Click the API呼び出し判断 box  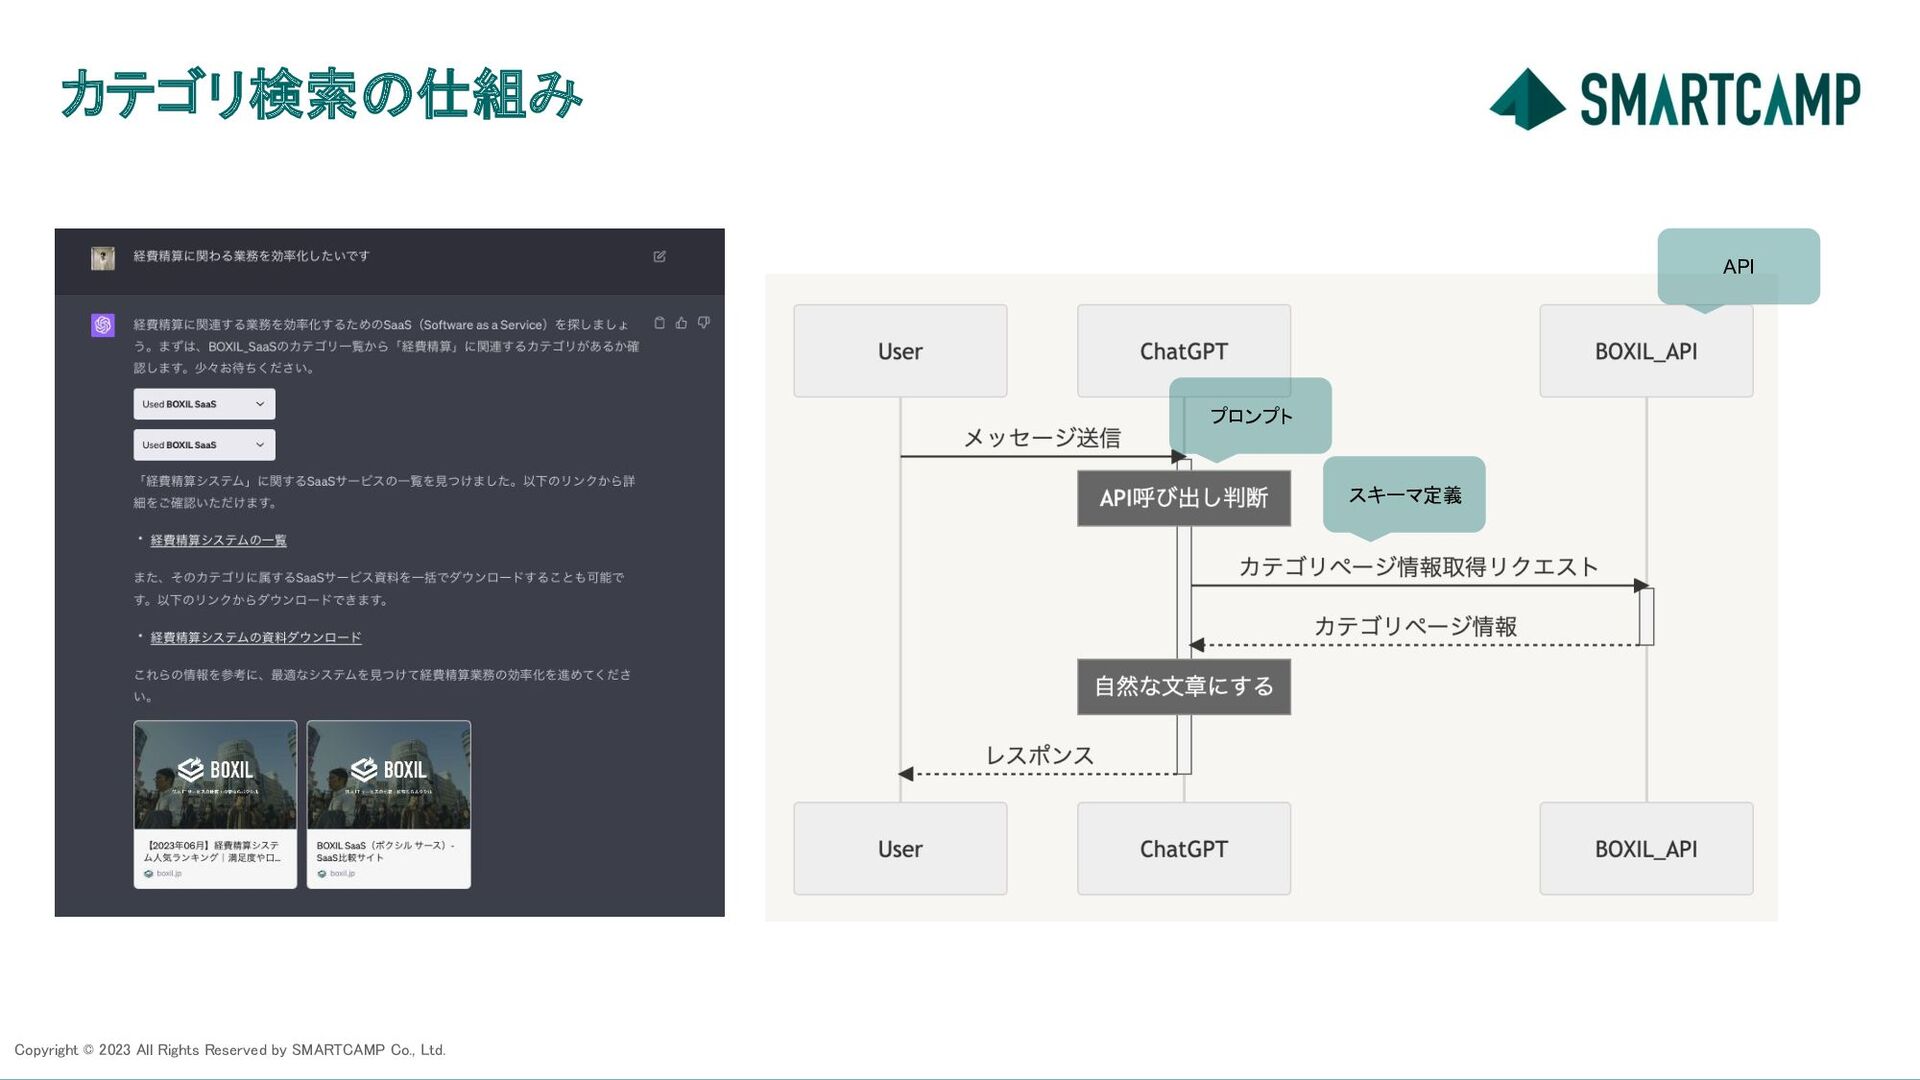(x=1184, y=498)
